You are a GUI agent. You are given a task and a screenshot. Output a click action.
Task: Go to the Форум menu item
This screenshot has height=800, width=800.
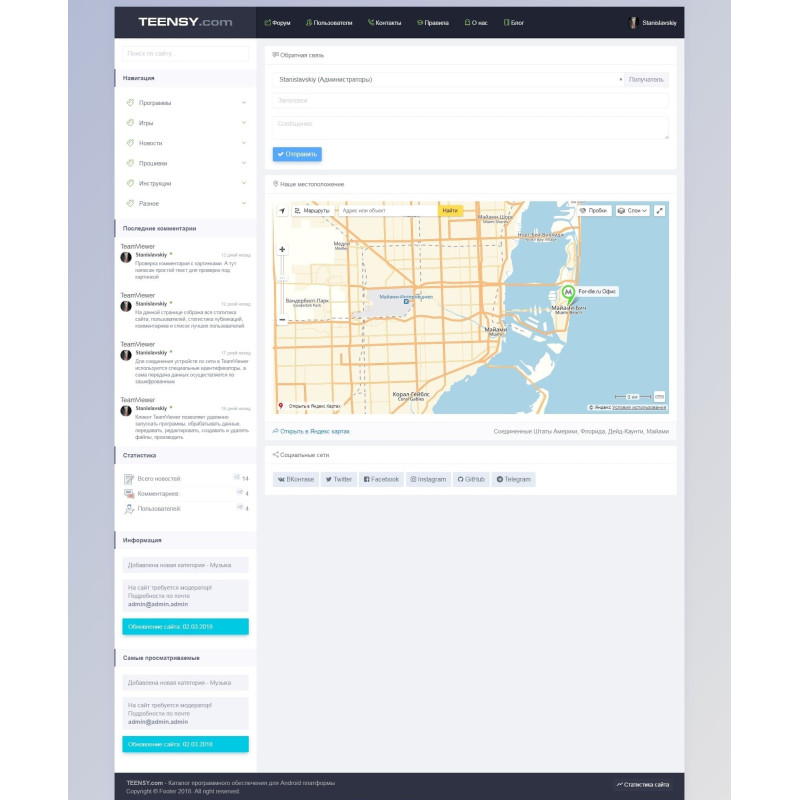[x=278, y=22]
